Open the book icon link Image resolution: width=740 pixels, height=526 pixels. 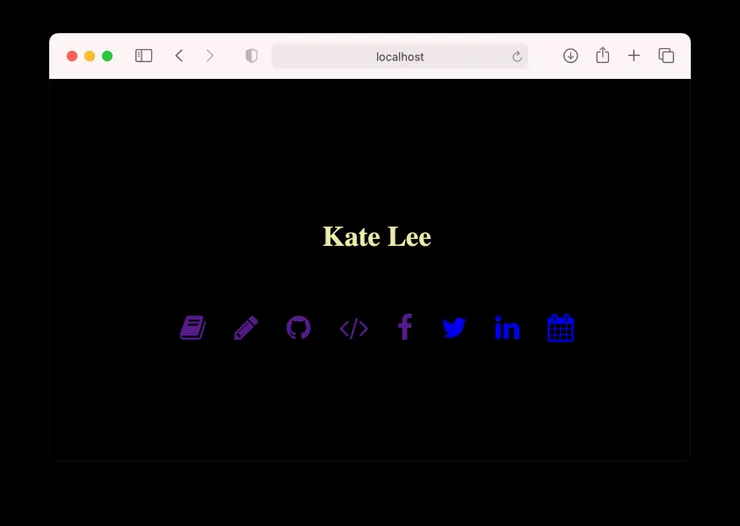(193, 327)
